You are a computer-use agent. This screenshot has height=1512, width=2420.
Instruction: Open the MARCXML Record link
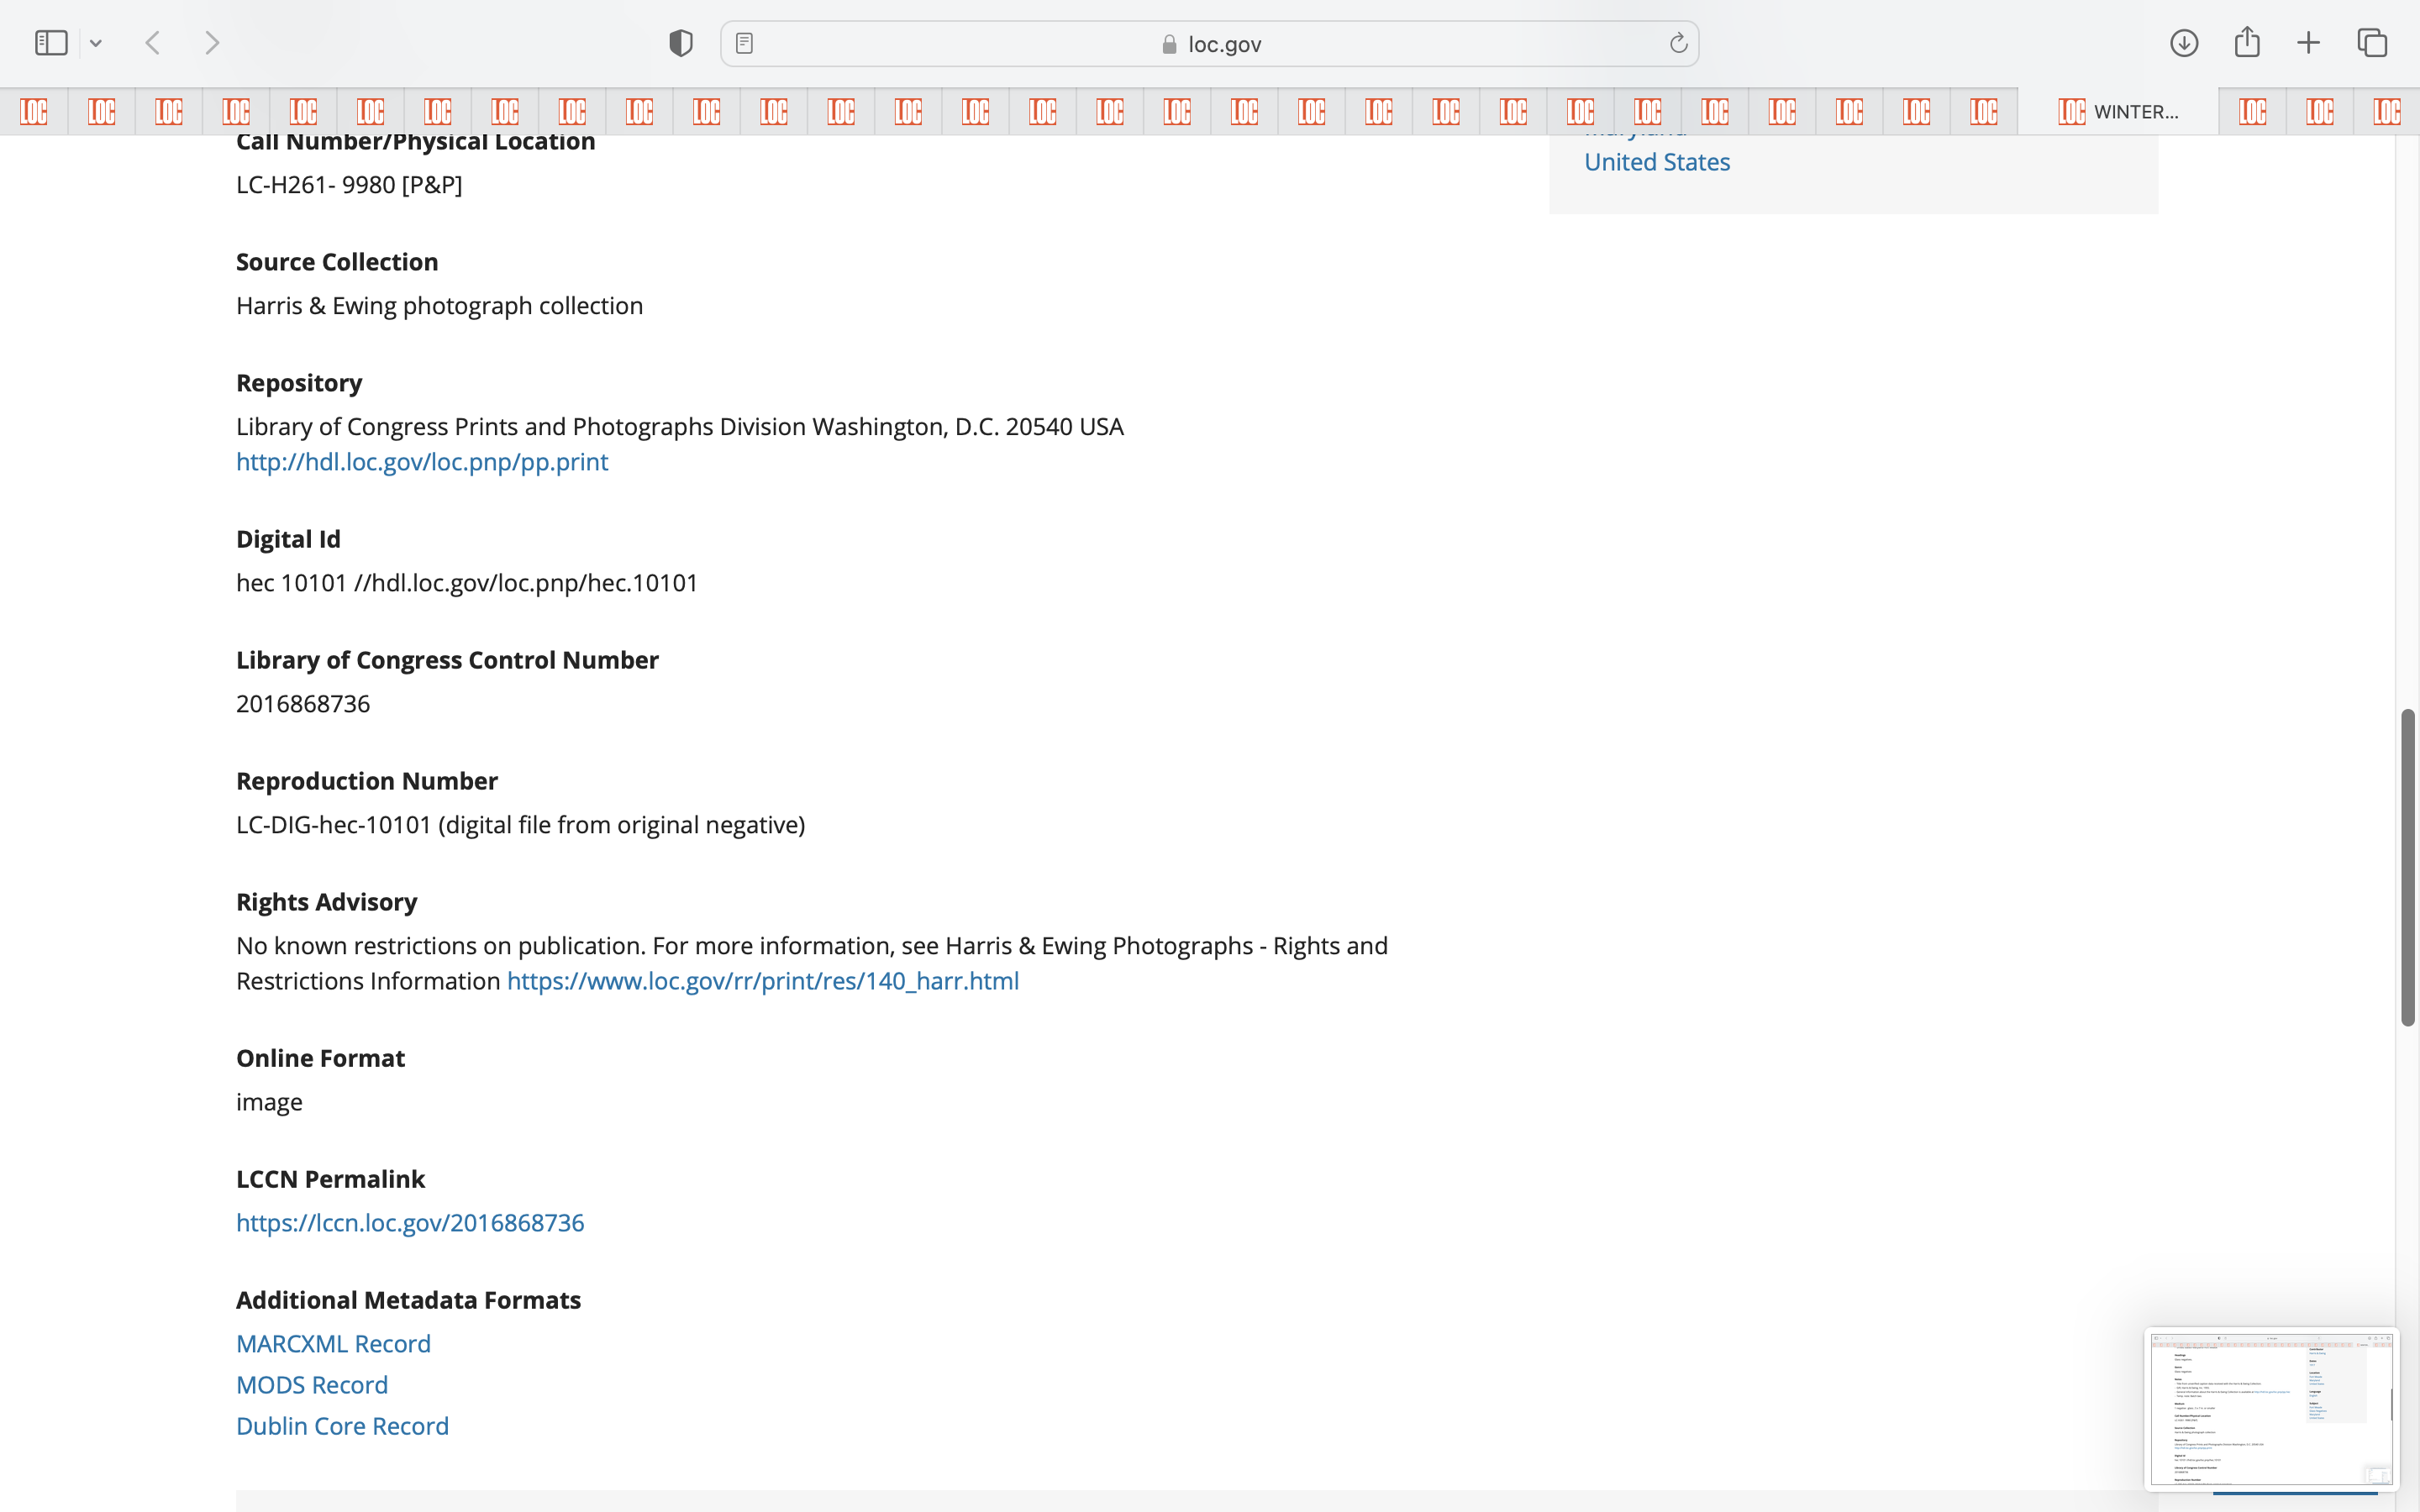tap(333, 1343)
